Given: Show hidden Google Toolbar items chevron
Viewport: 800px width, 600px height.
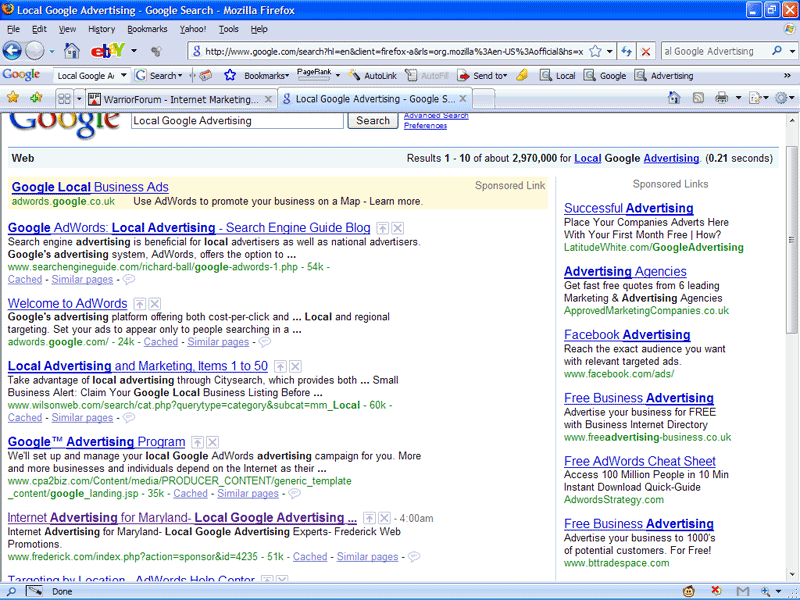Looking at the screenshot, I should pos(787,76).
